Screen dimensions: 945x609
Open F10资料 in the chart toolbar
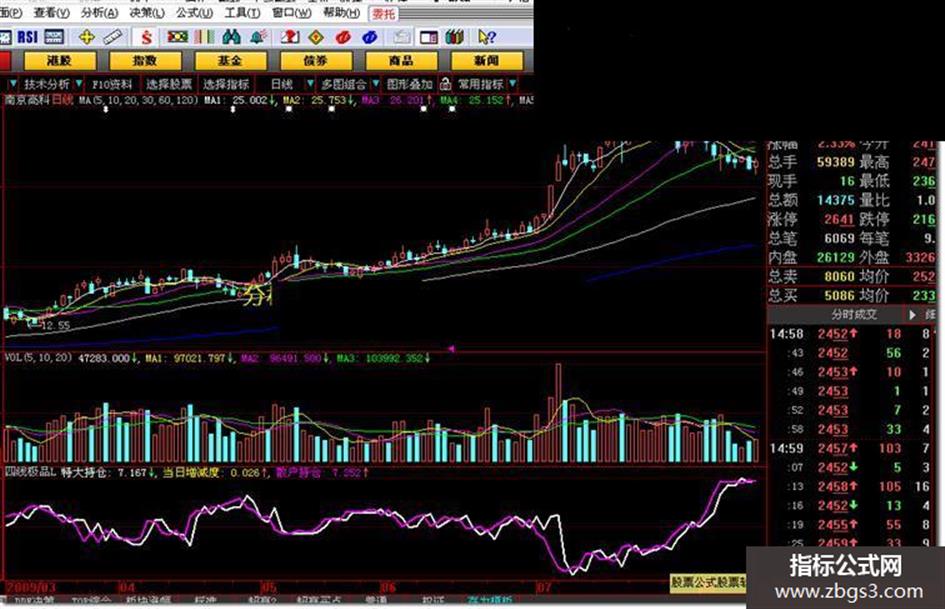click(x=112, y=84)
